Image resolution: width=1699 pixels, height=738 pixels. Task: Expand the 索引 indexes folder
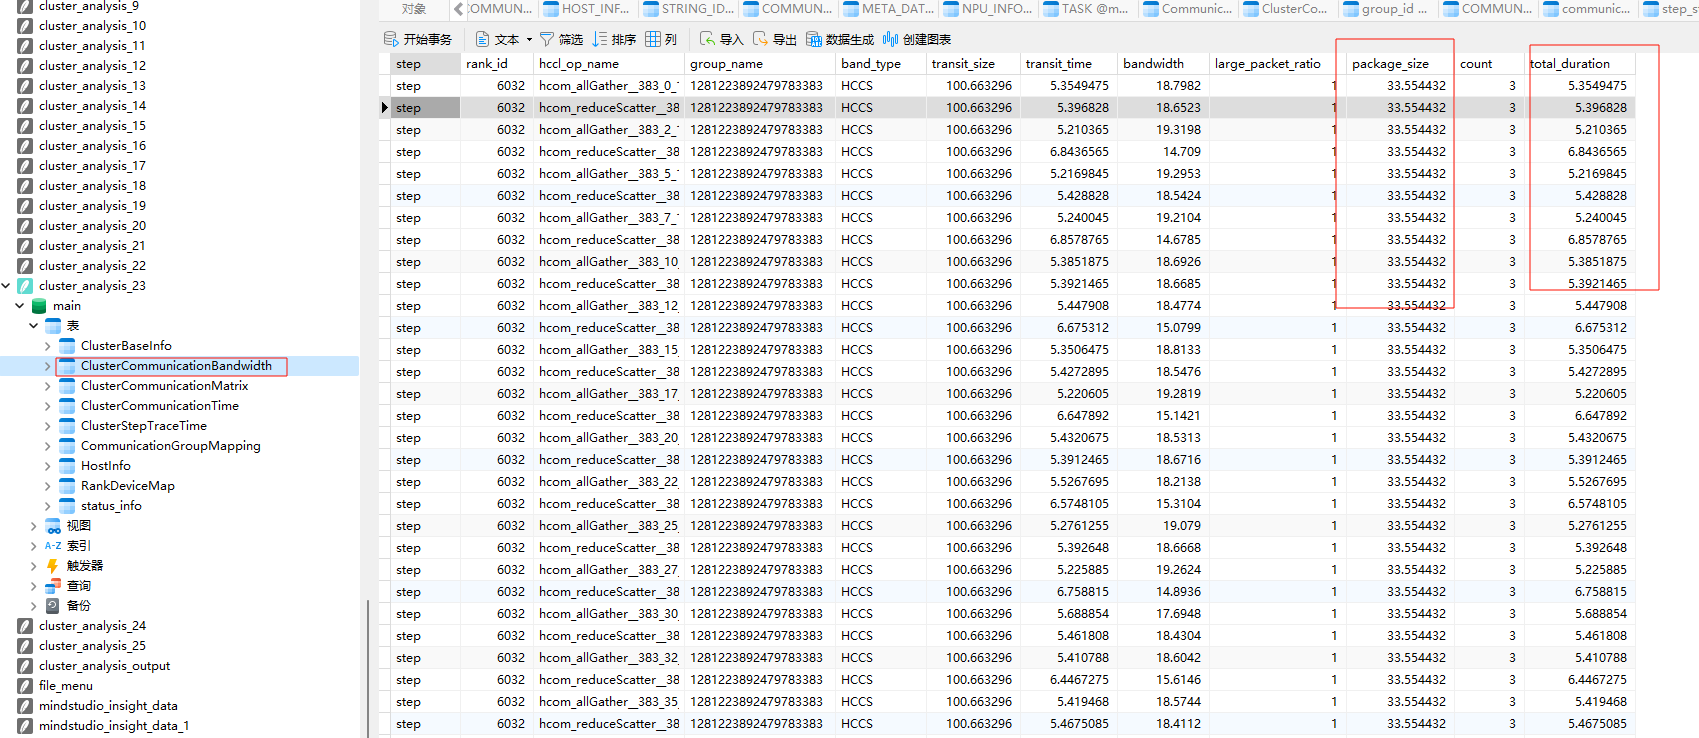(x=34, y=546)
